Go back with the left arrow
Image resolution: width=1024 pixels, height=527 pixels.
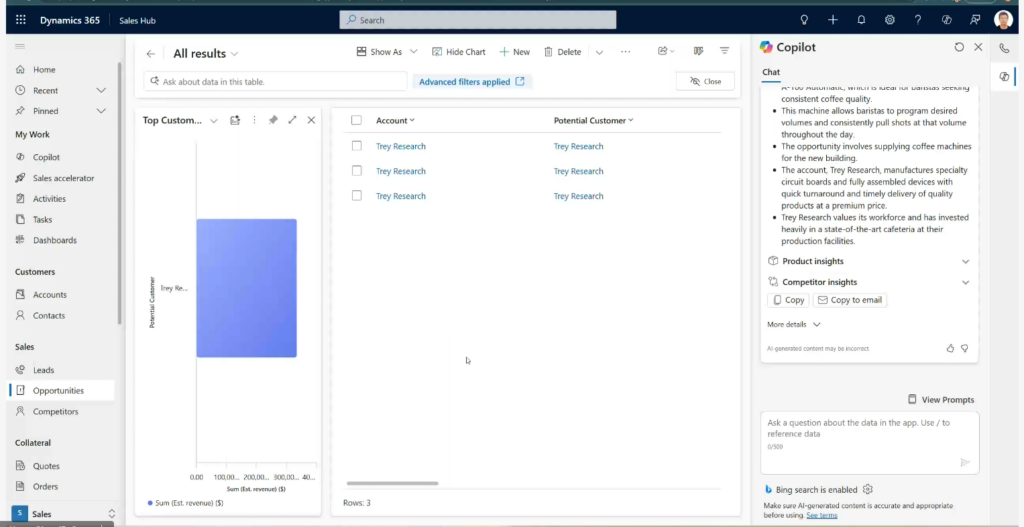[x=151, y=54]
